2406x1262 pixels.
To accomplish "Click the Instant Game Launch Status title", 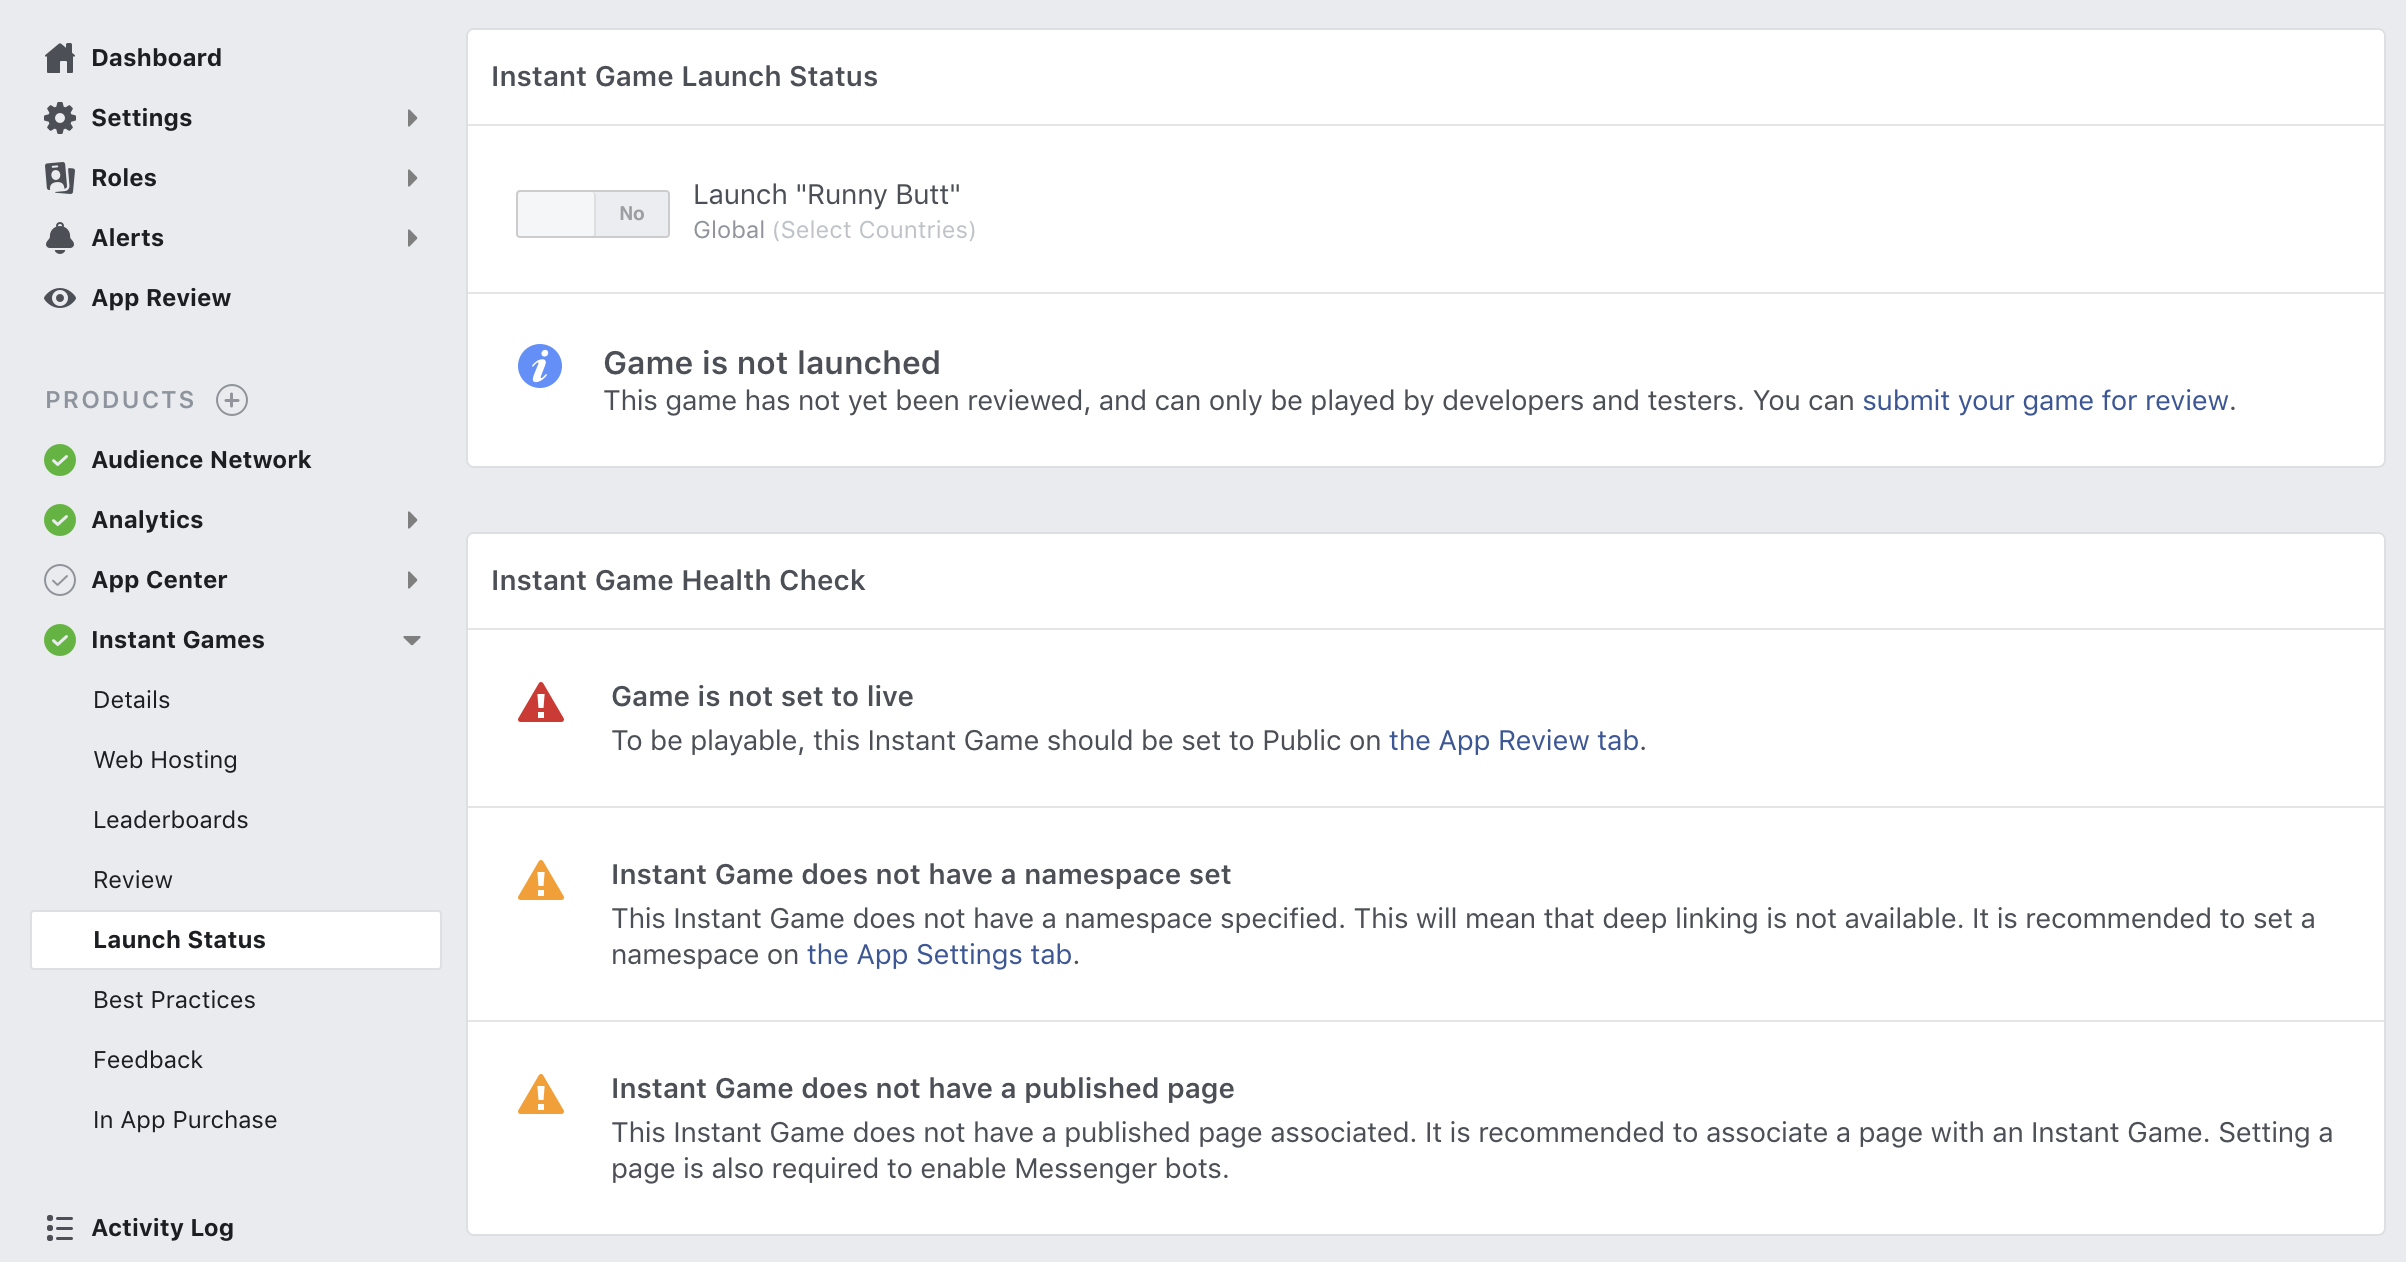I will 684,77.
